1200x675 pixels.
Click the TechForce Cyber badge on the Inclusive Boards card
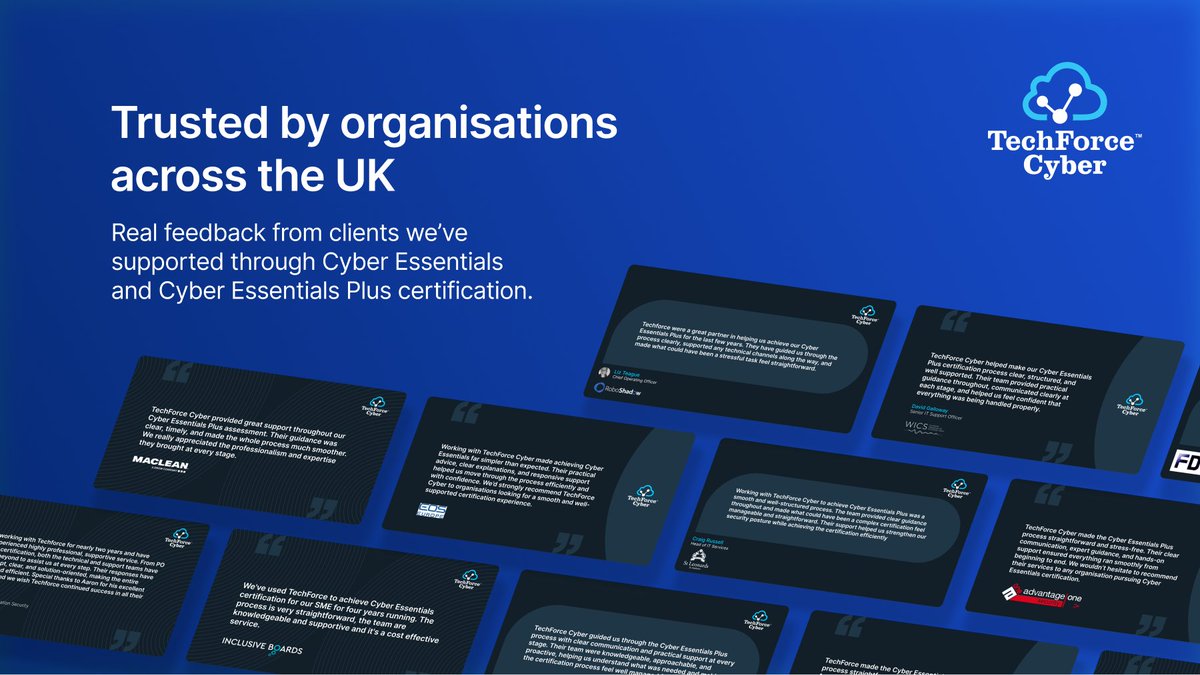tap(465, 582)
